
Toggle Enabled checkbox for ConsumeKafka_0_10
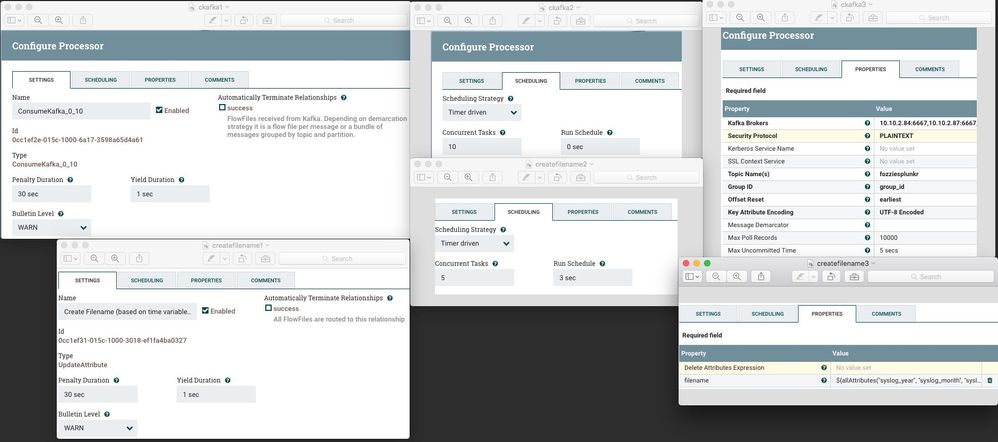tap(159, 110)
